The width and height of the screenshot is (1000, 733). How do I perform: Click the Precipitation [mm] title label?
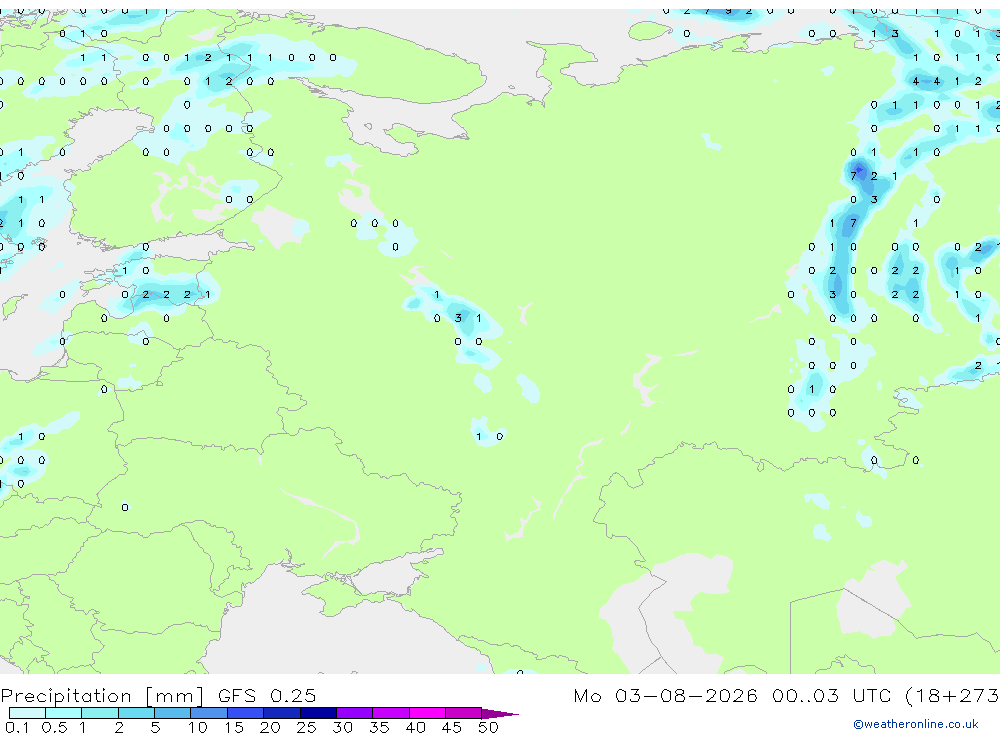(102, 695)
